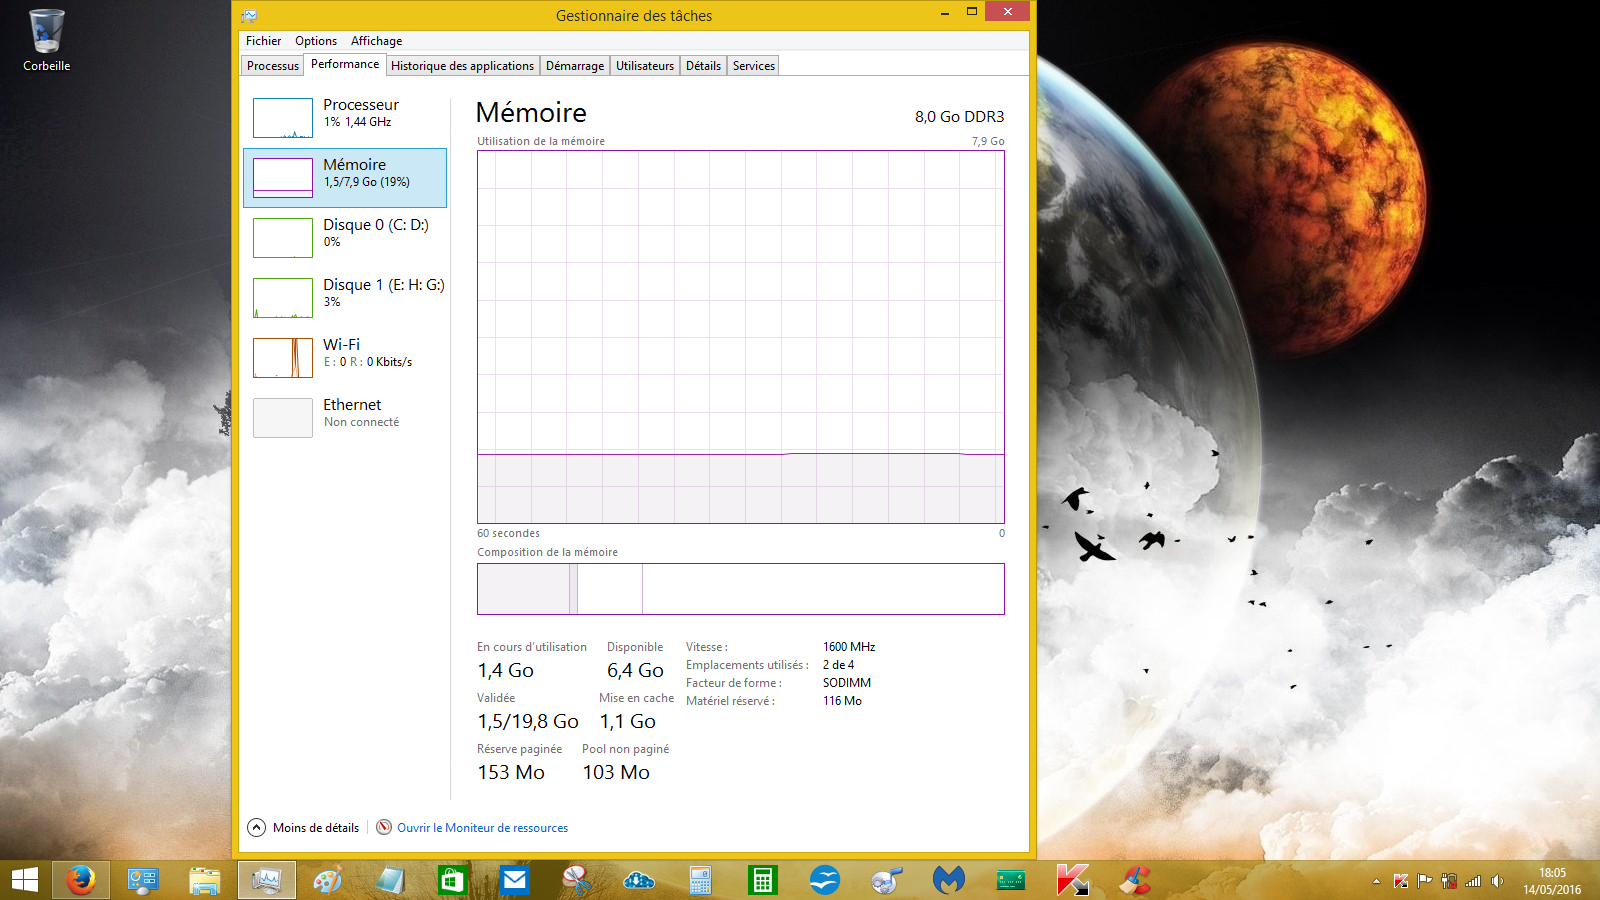Open the Windows Start button

tap(25, 880)
